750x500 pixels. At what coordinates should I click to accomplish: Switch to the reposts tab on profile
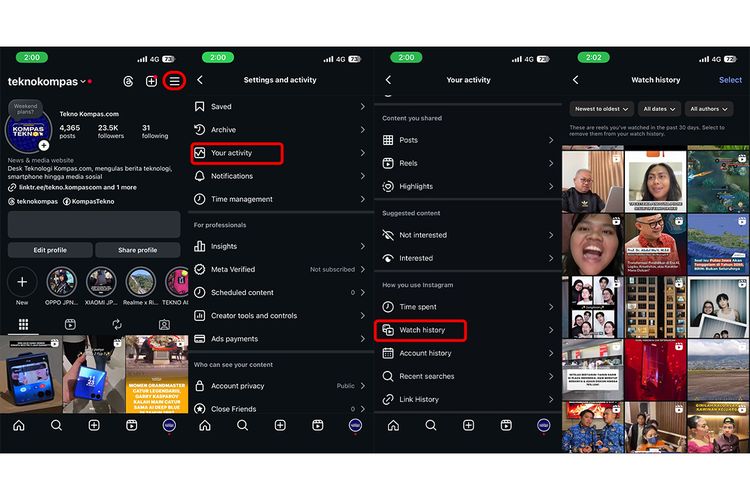pos(117,324)
